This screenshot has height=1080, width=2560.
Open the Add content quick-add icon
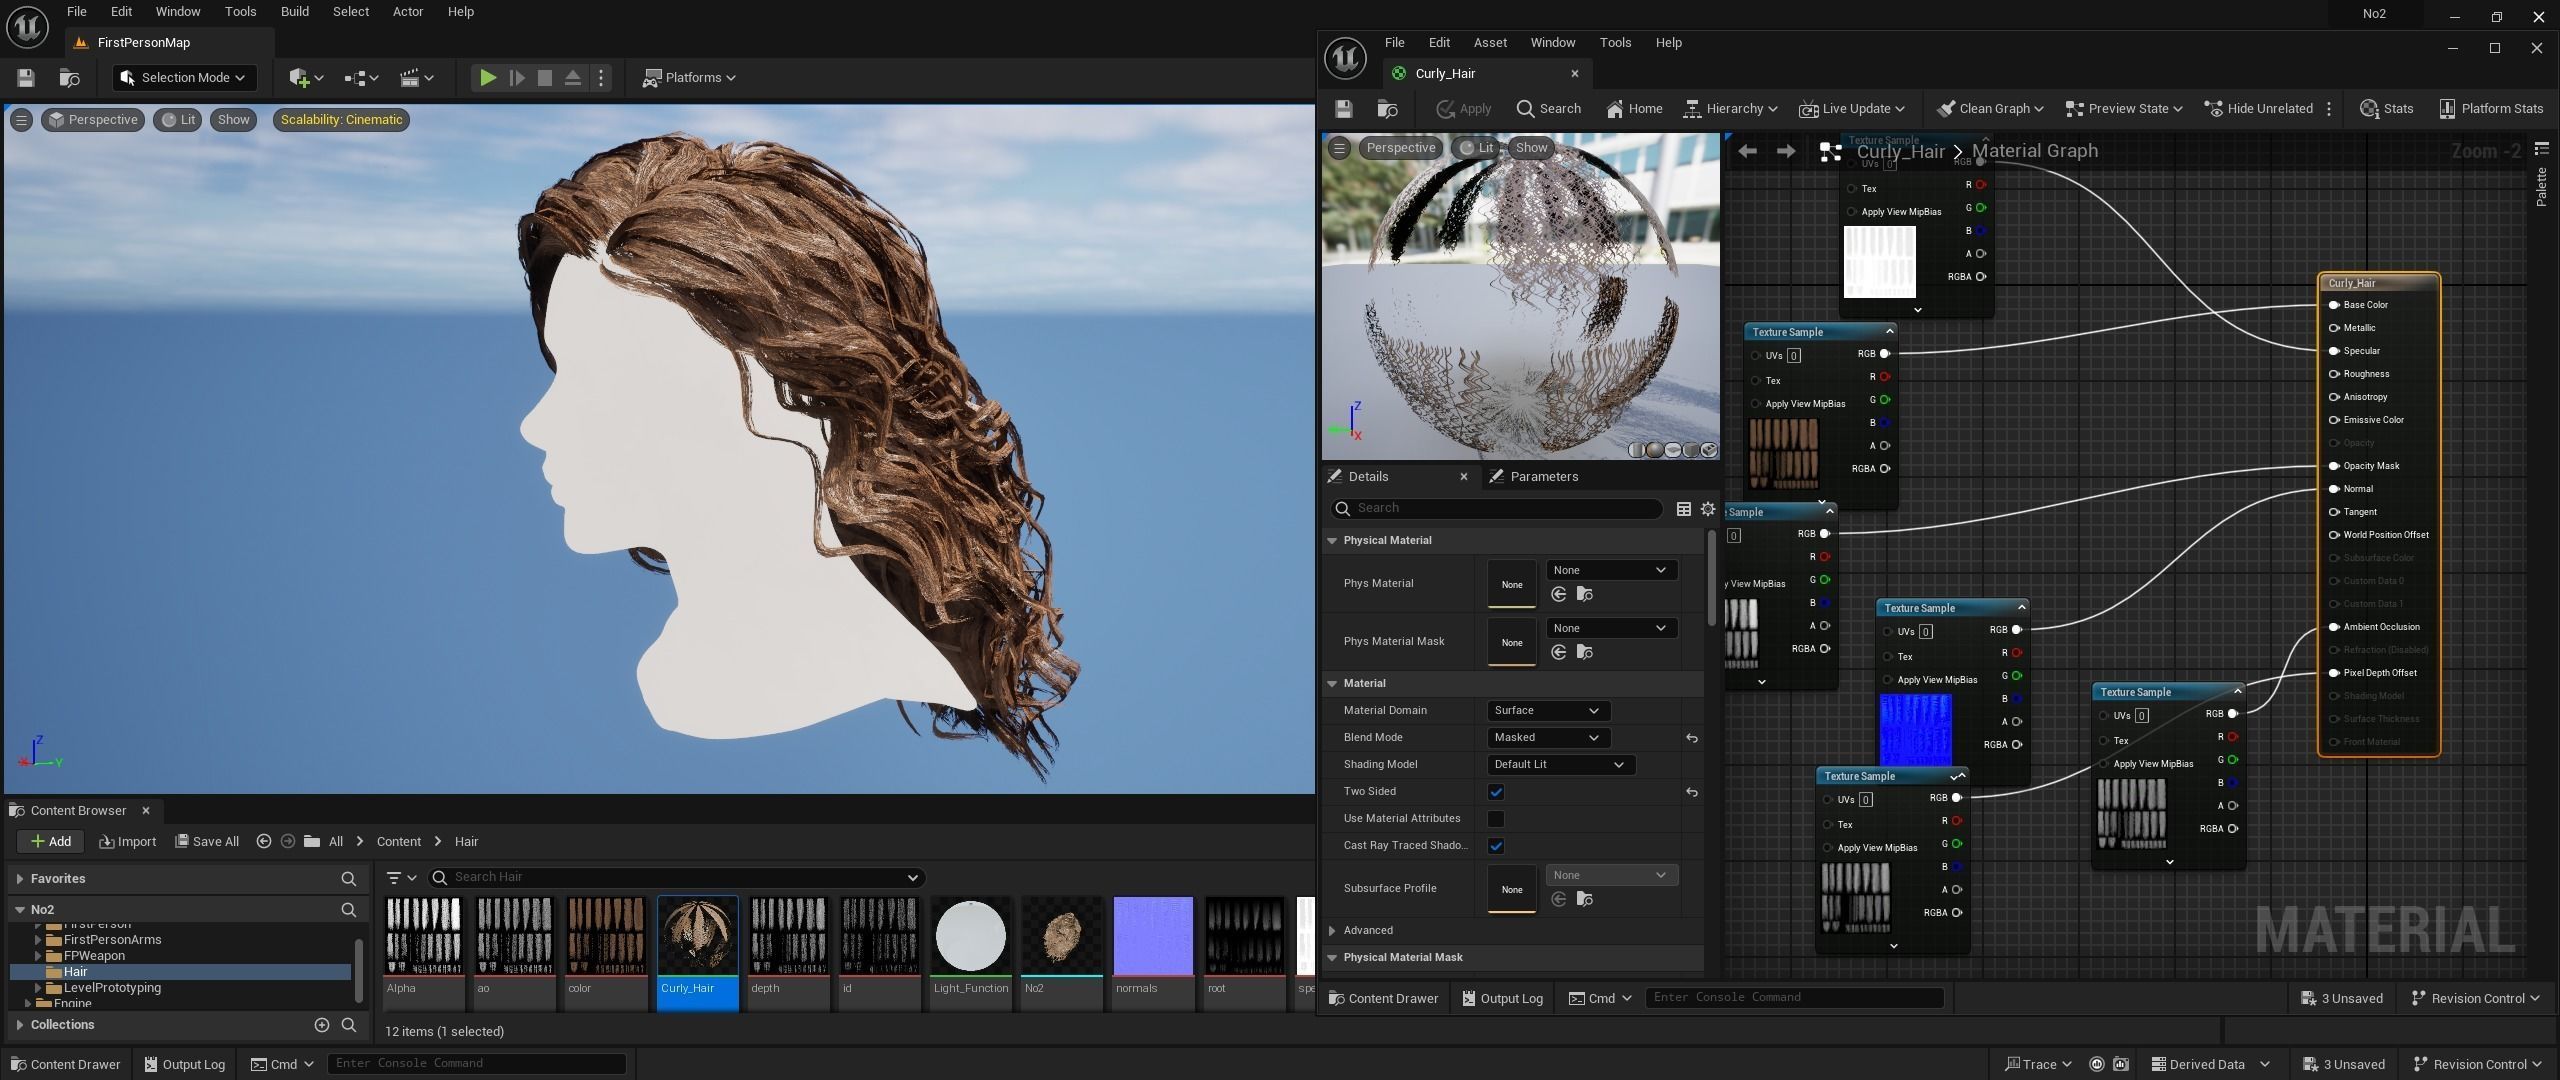[x=306, y=78]
